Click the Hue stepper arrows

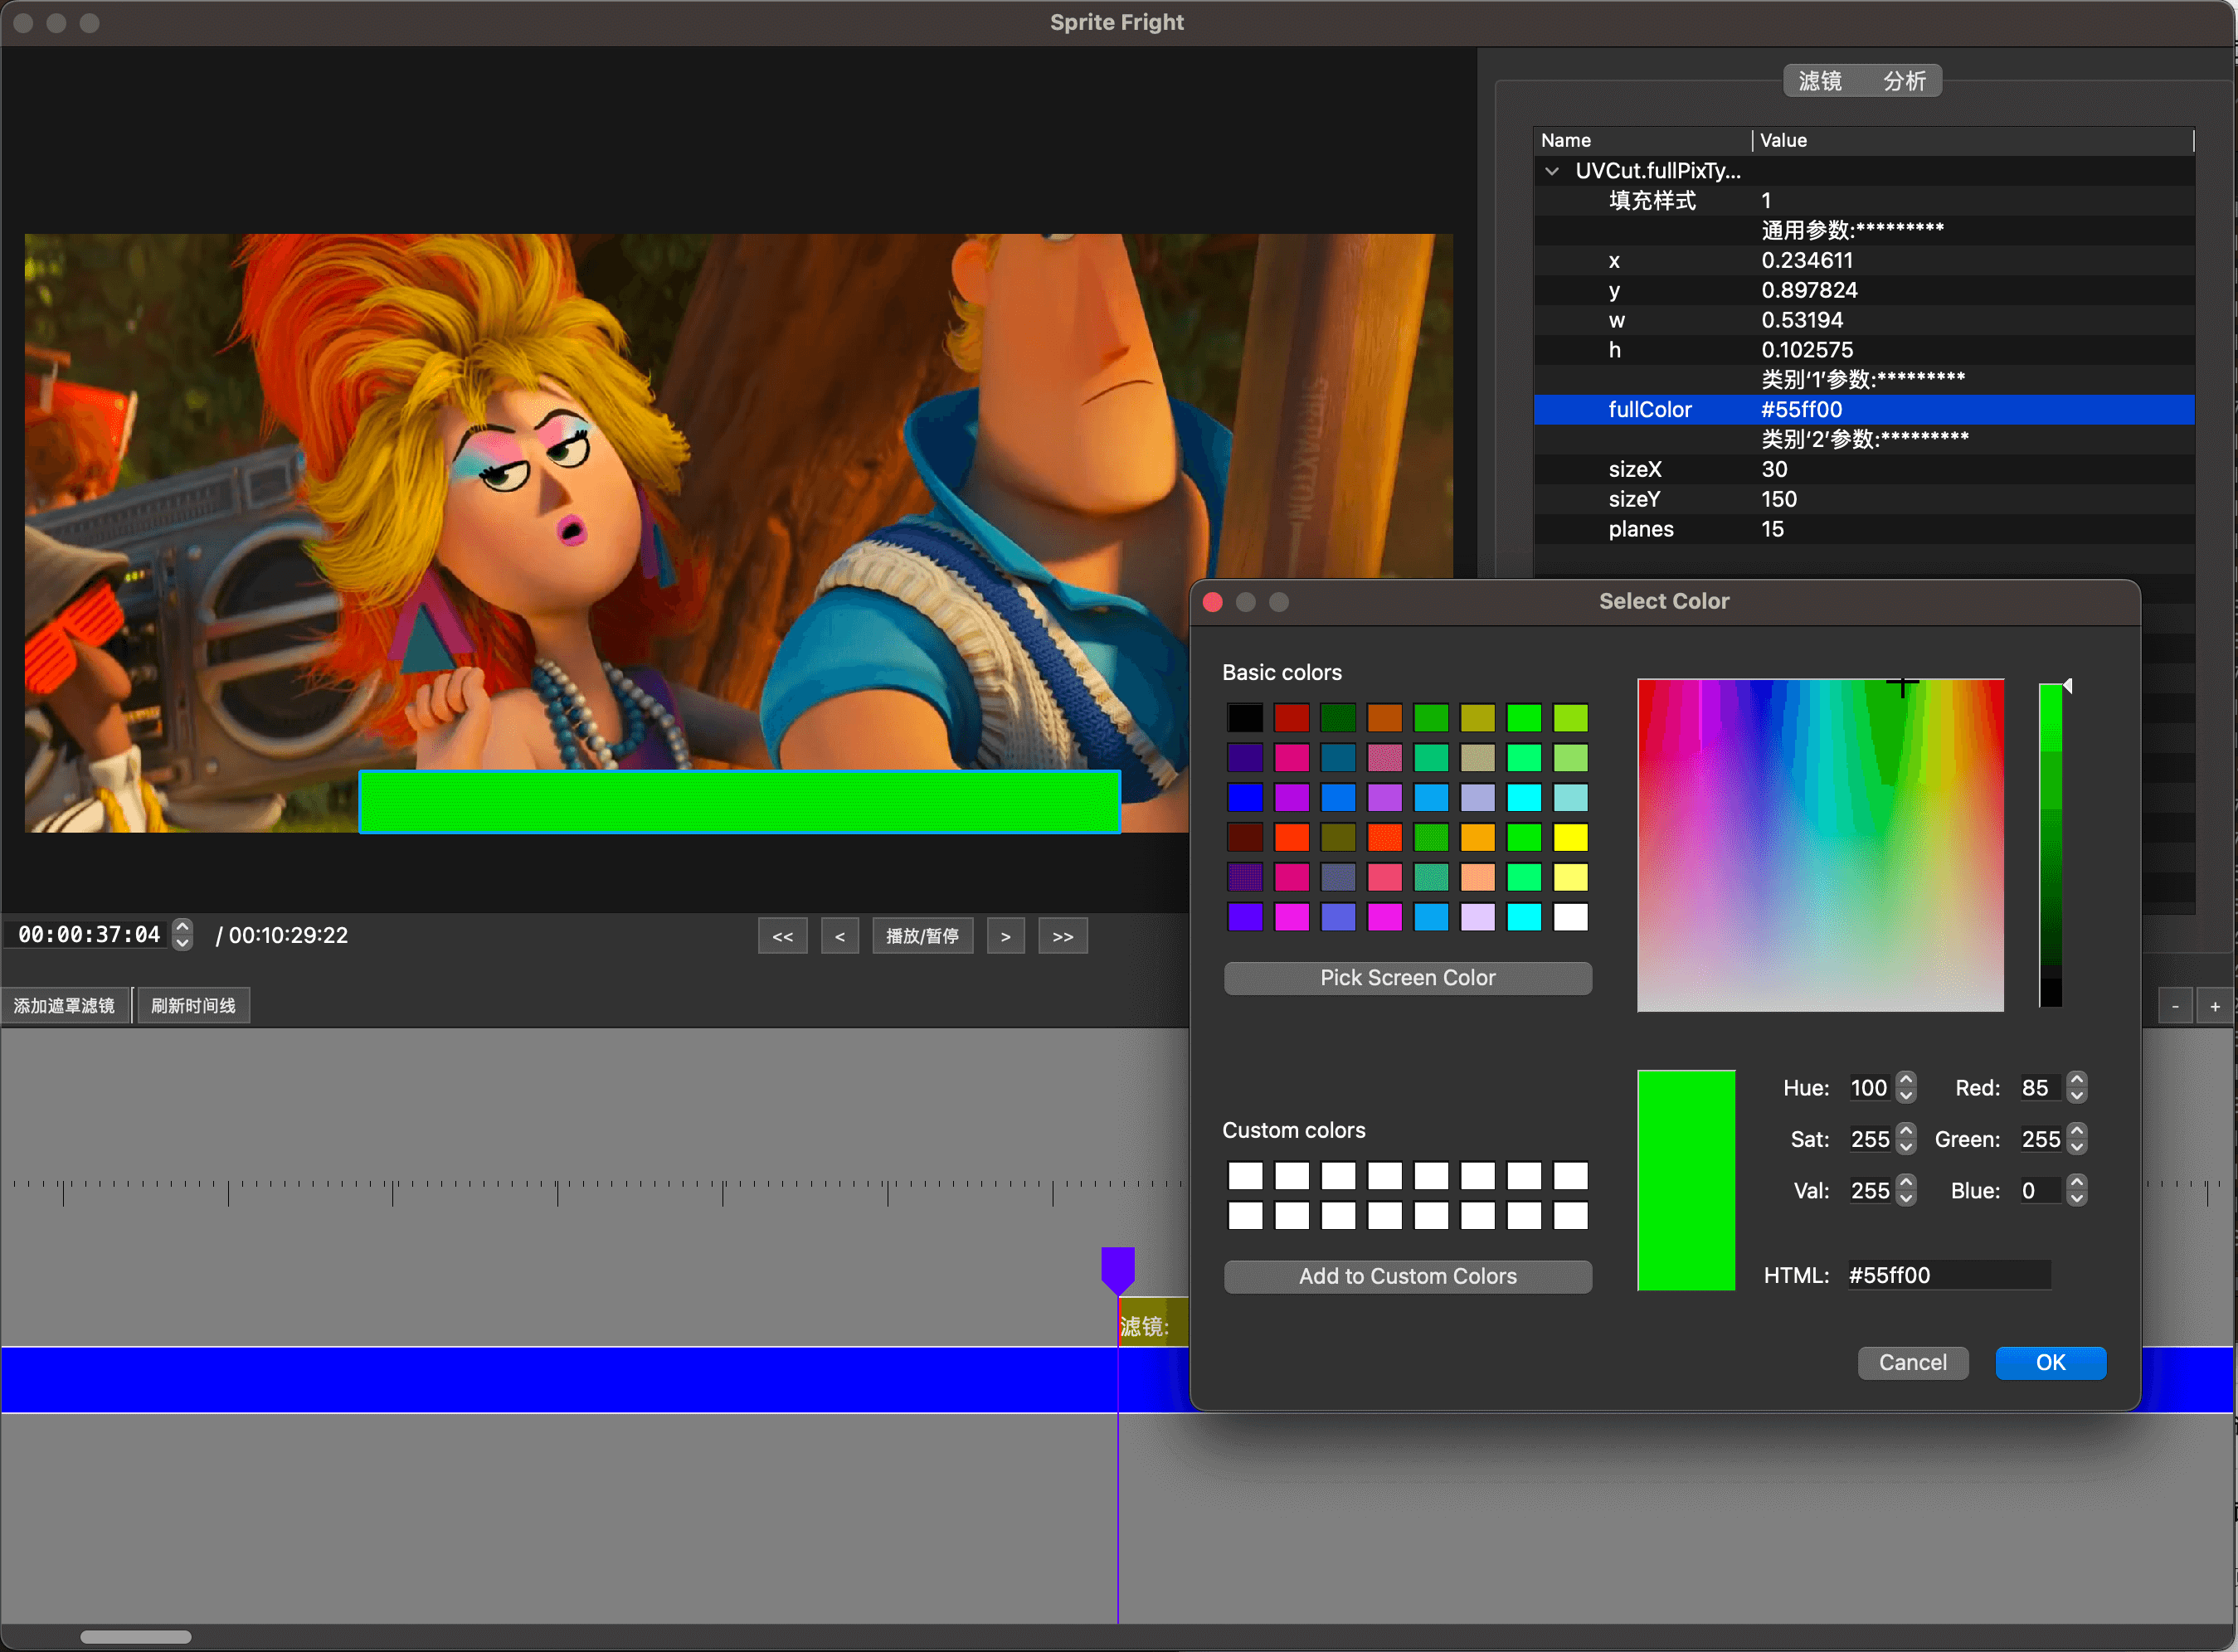[1905, 1088]
